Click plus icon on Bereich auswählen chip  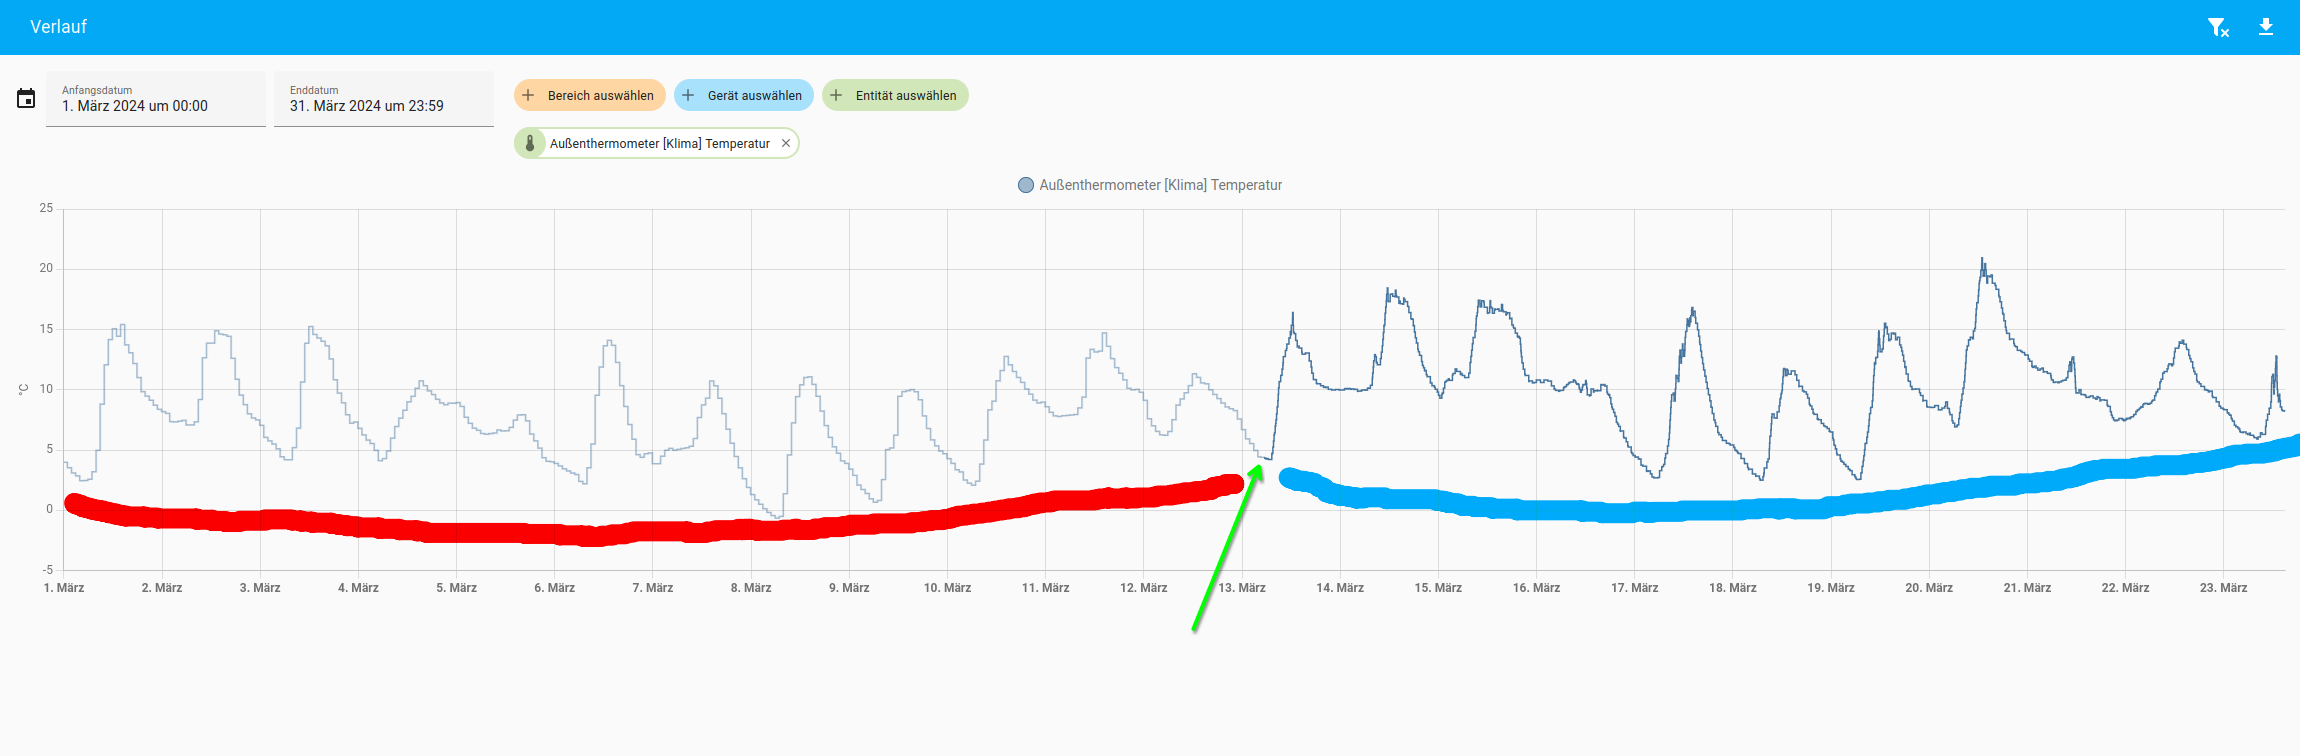pos(529,95)
